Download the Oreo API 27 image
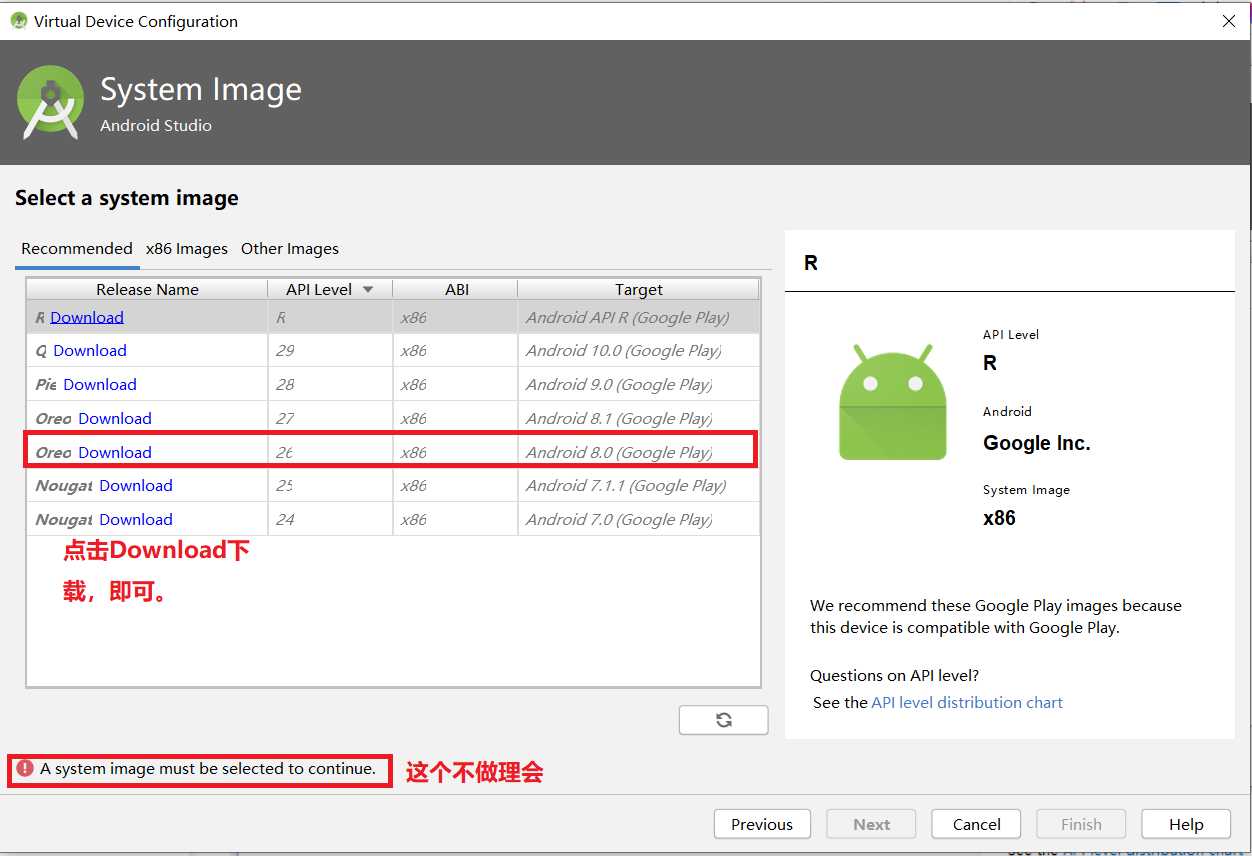This screenshot has height=856, width=1252. pyautogui.click(x=115, y=418)
